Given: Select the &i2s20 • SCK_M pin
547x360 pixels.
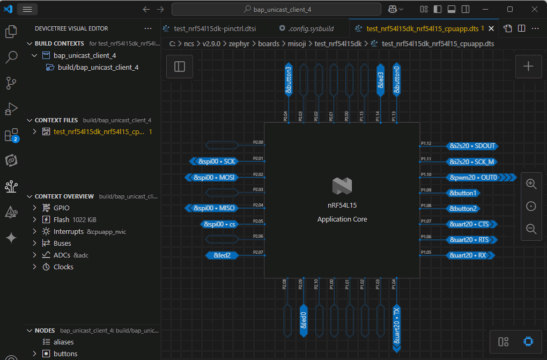Looking at the screenshot, I should (472, 162).
